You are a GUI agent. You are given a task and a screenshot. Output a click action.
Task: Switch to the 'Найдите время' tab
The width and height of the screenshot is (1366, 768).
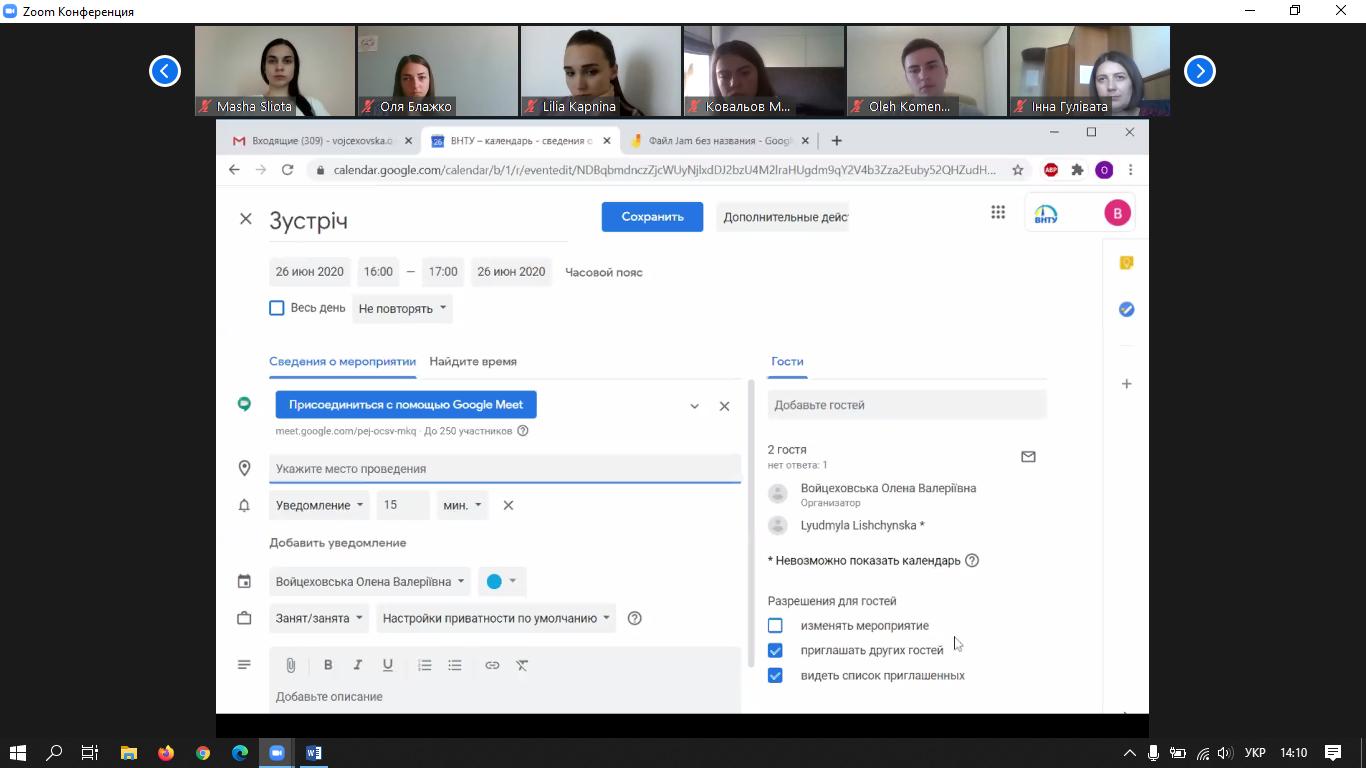coord(473,362)
